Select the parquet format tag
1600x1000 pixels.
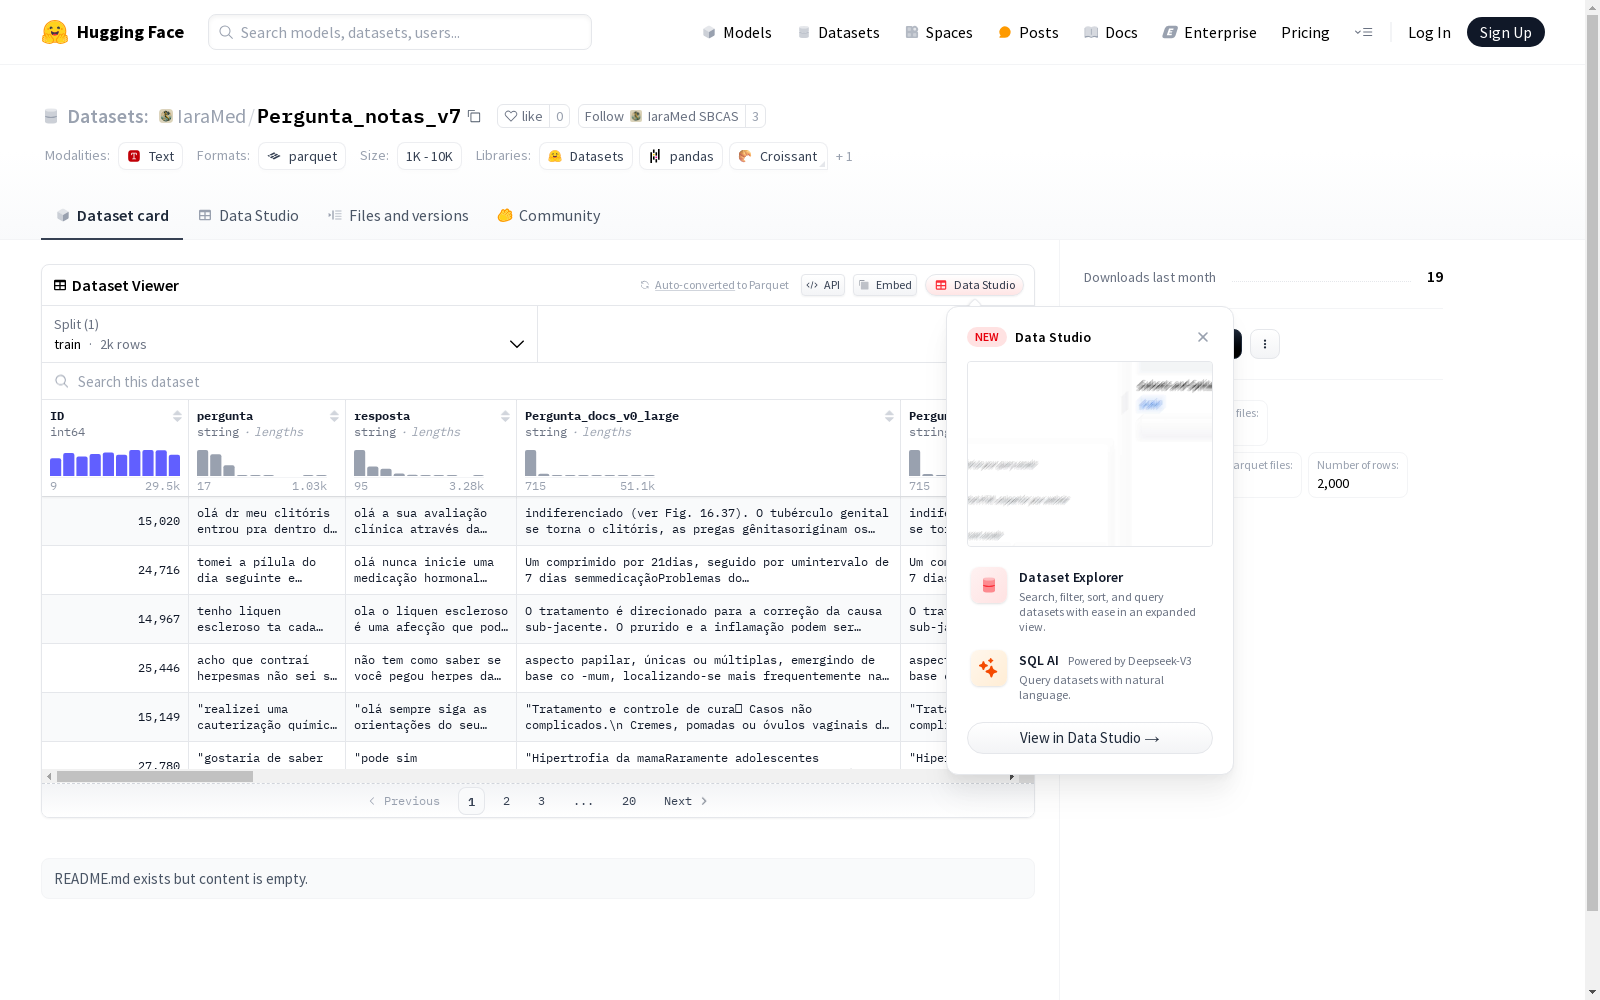(x=302, y=156)
